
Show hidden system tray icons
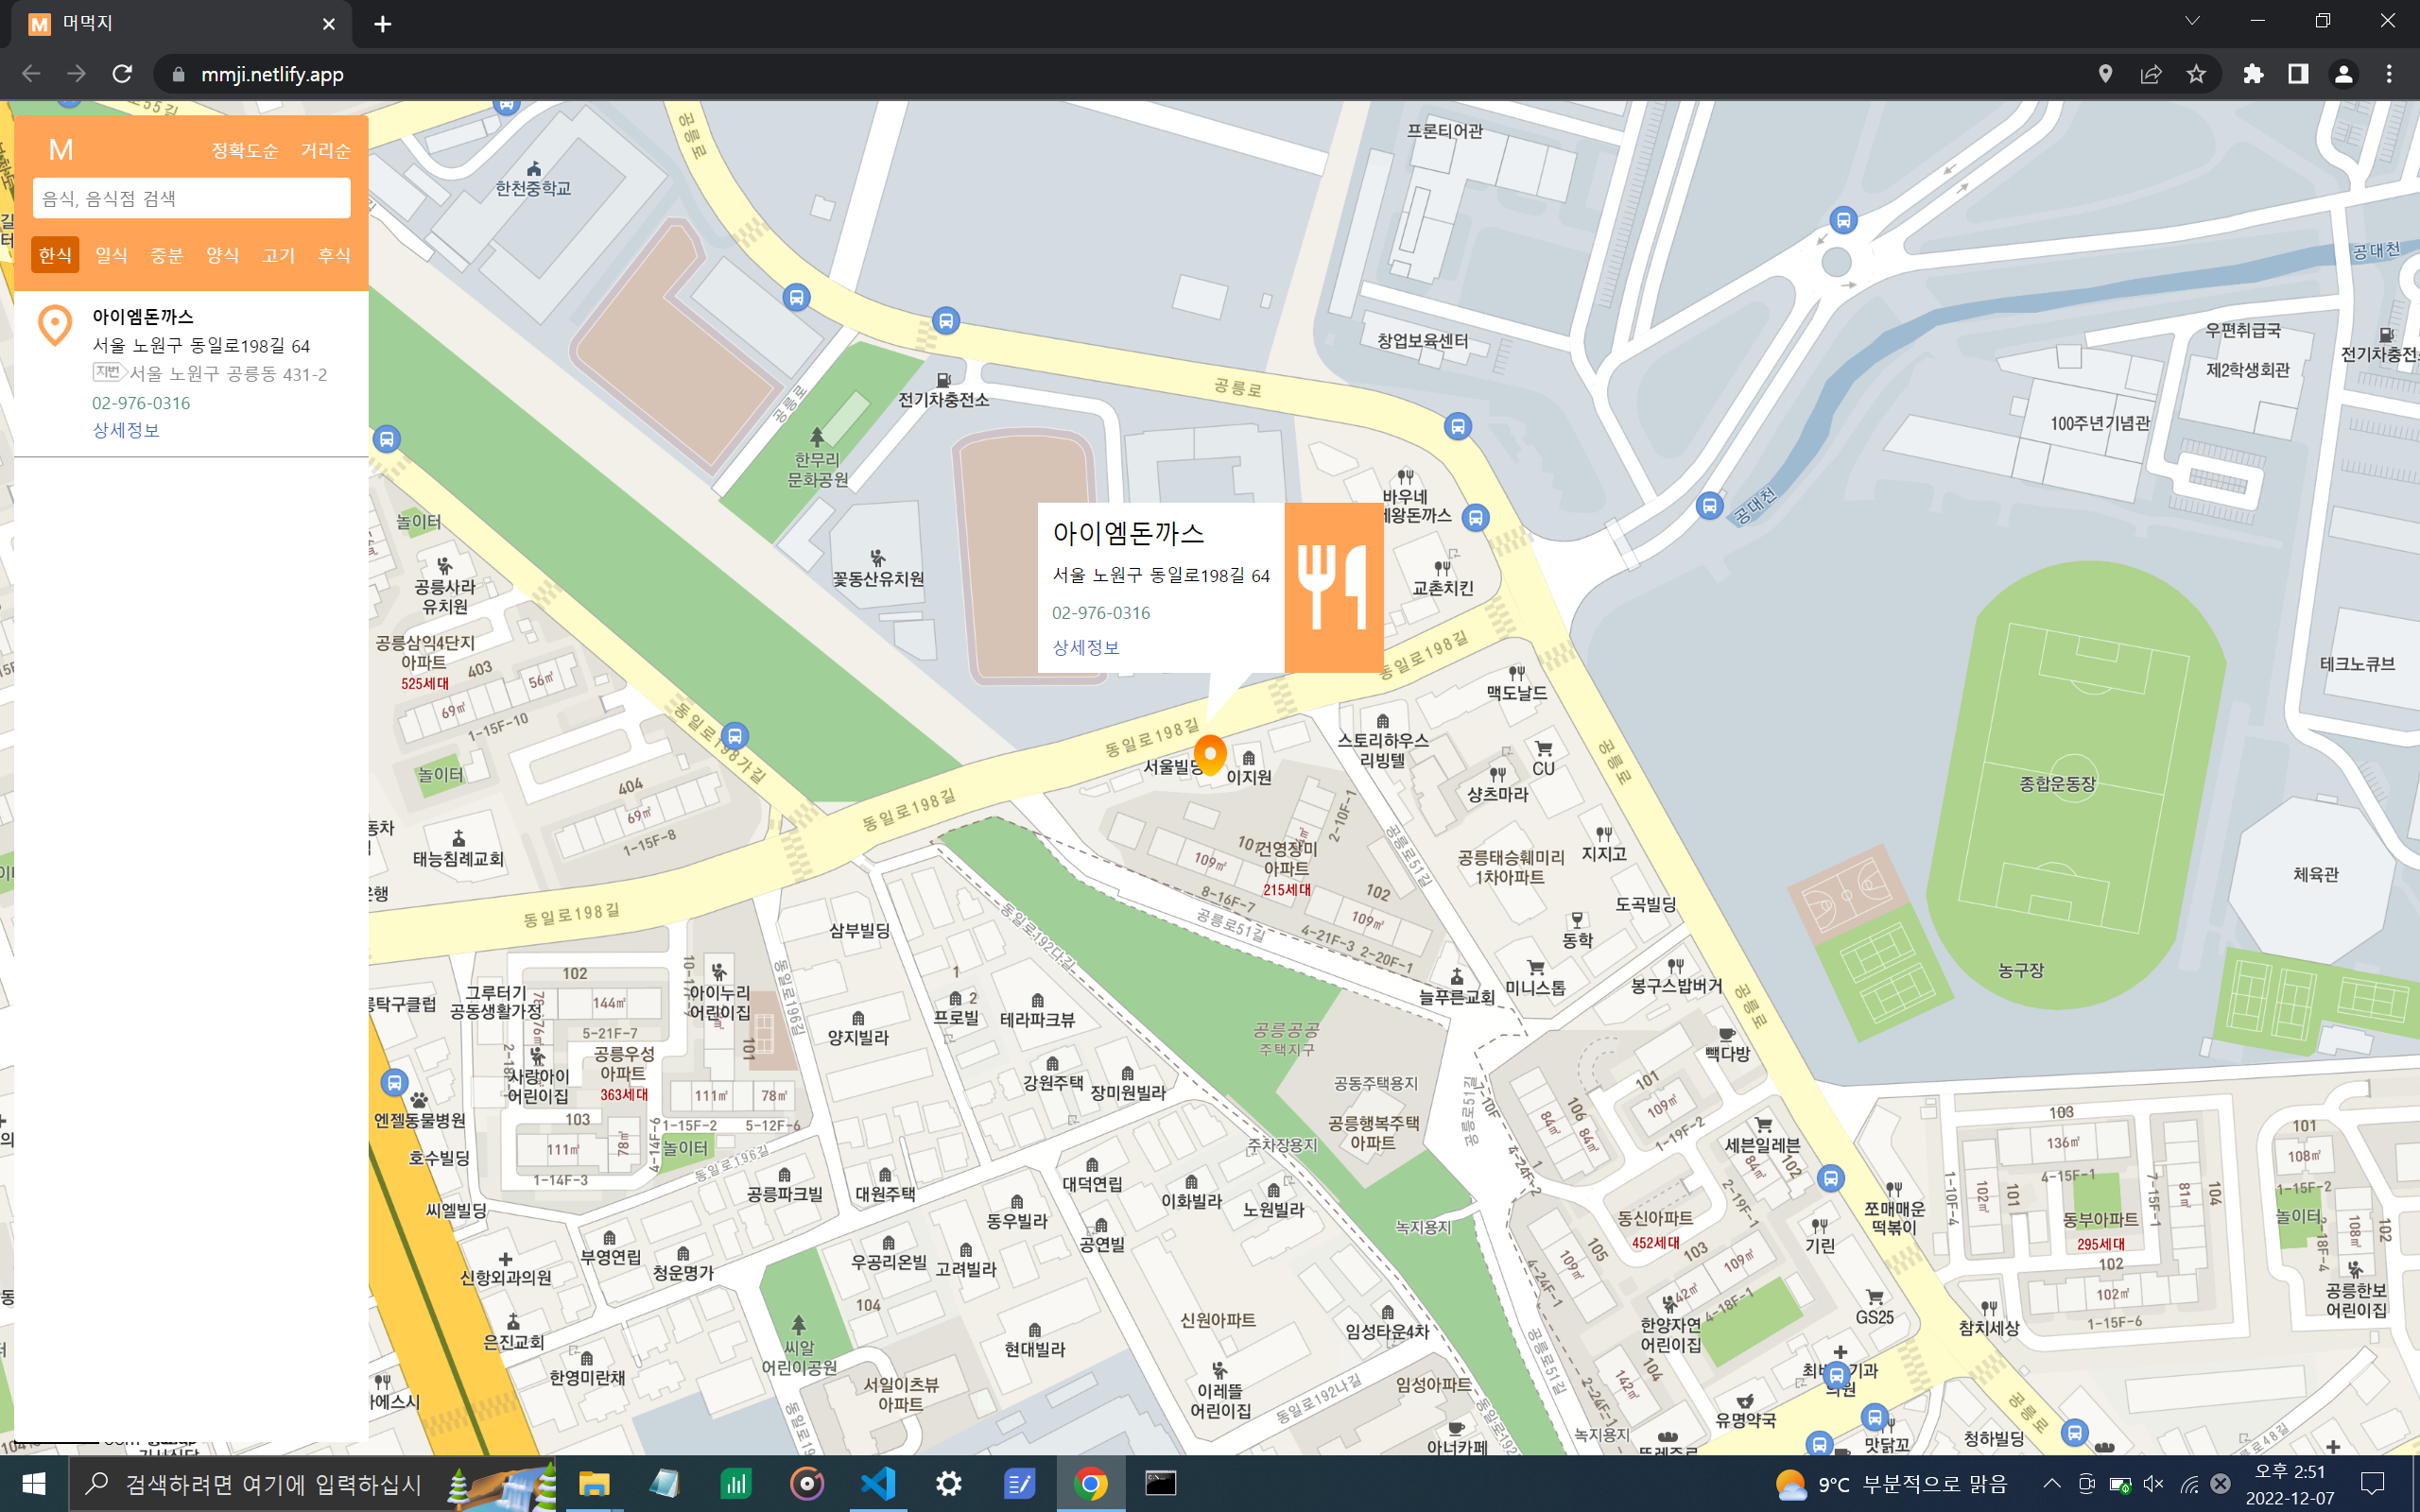point(2051,1484)
